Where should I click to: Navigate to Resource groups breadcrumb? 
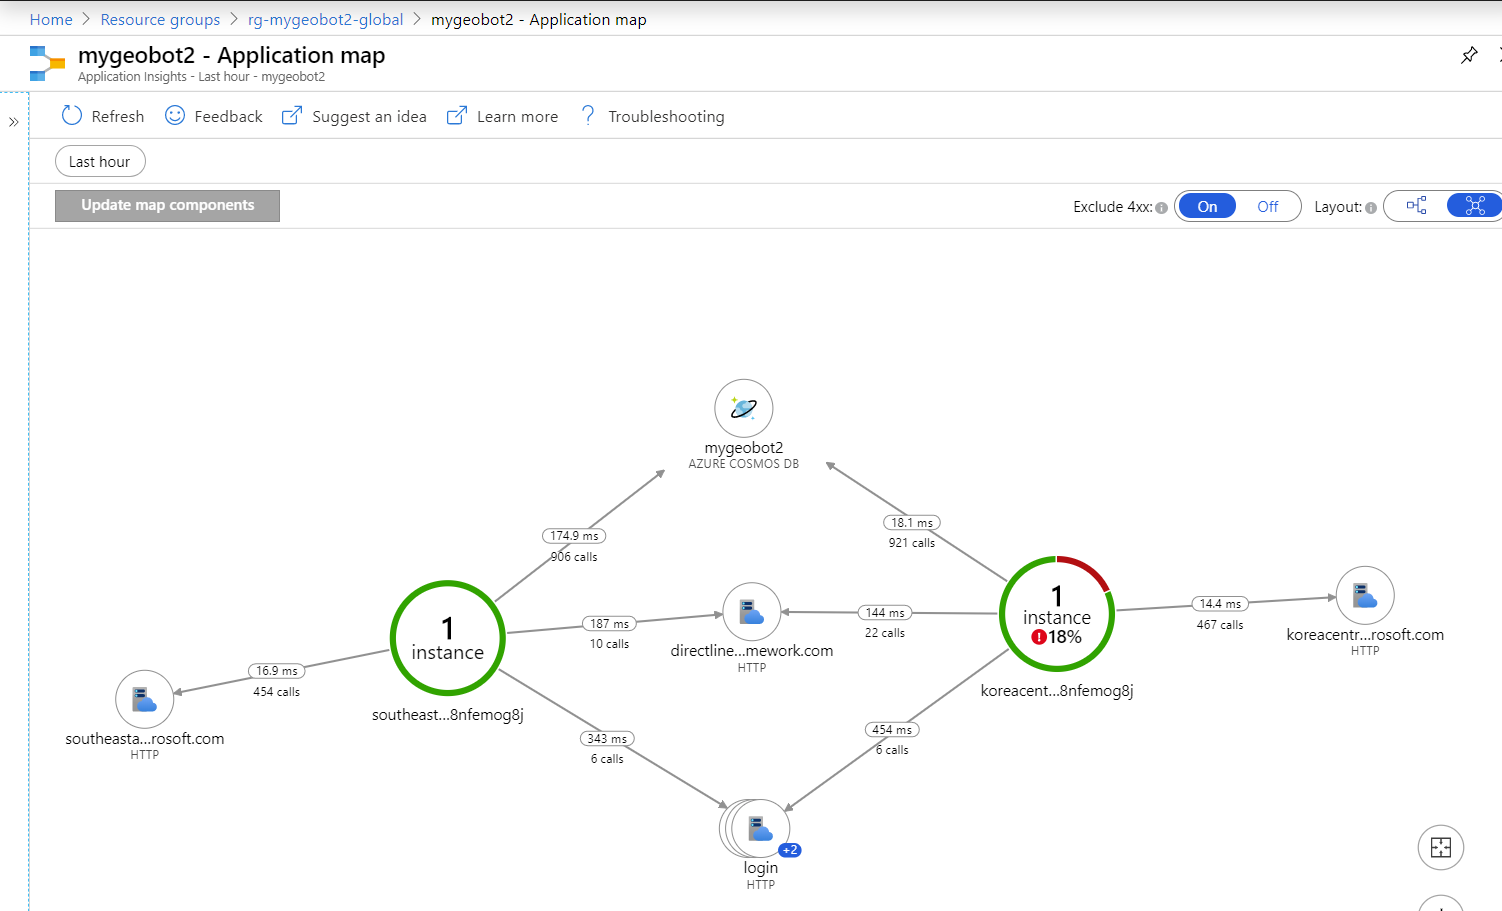160,19
